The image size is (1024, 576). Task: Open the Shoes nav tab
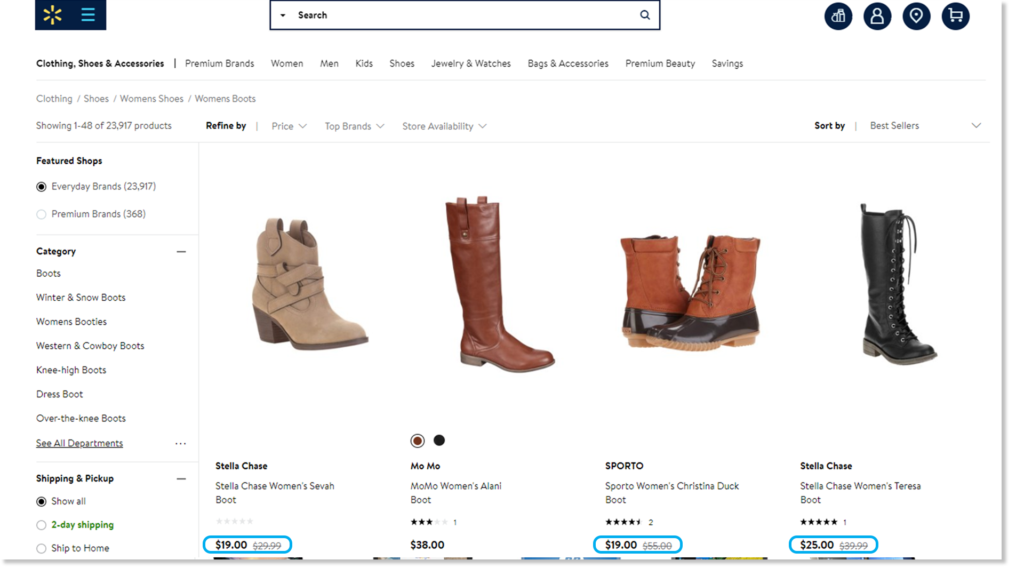click(402, 63)
